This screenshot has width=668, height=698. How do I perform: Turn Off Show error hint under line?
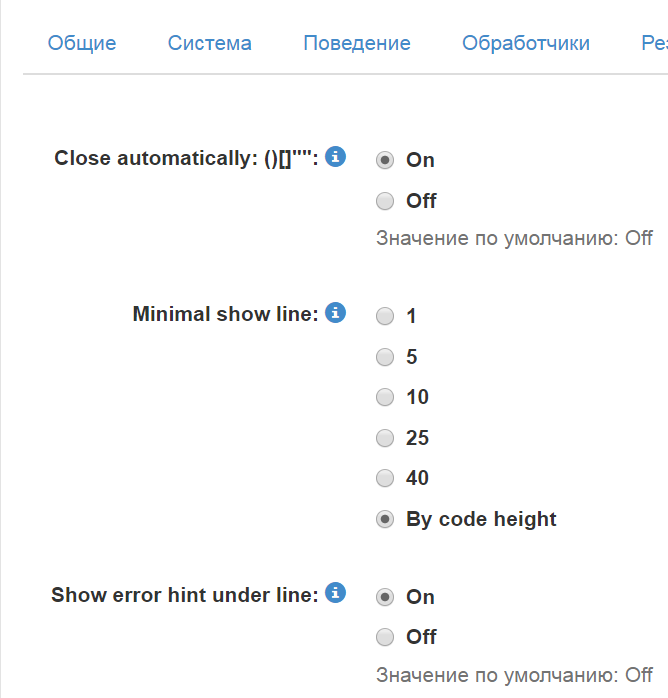[x=385, y=637]
